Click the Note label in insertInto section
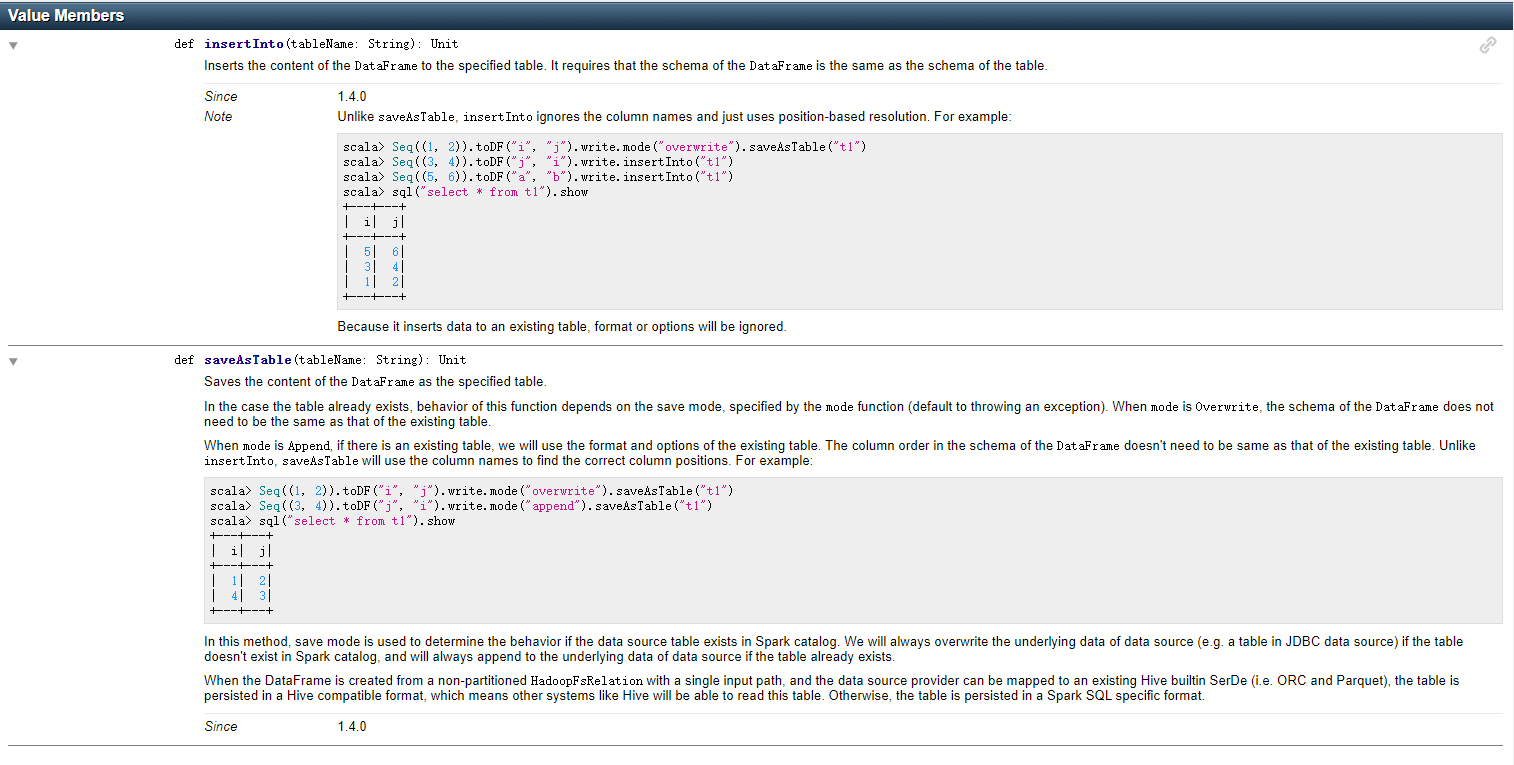Viewport: 1514px width, 765px height. pyautogui.click(x=218, y=116)
